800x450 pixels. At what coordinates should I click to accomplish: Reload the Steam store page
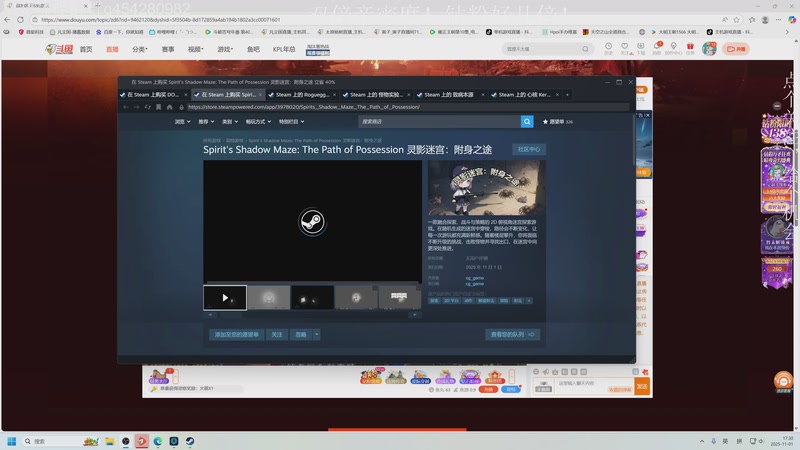147,107
